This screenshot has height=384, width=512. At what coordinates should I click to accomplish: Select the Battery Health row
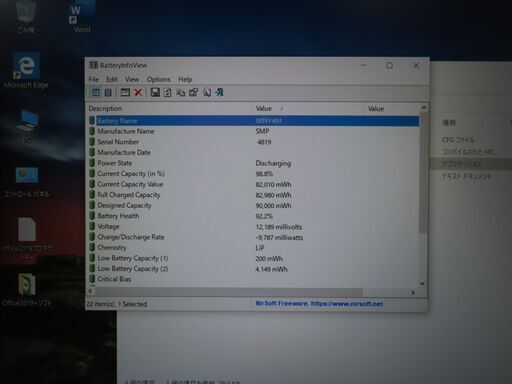(254, 216)
